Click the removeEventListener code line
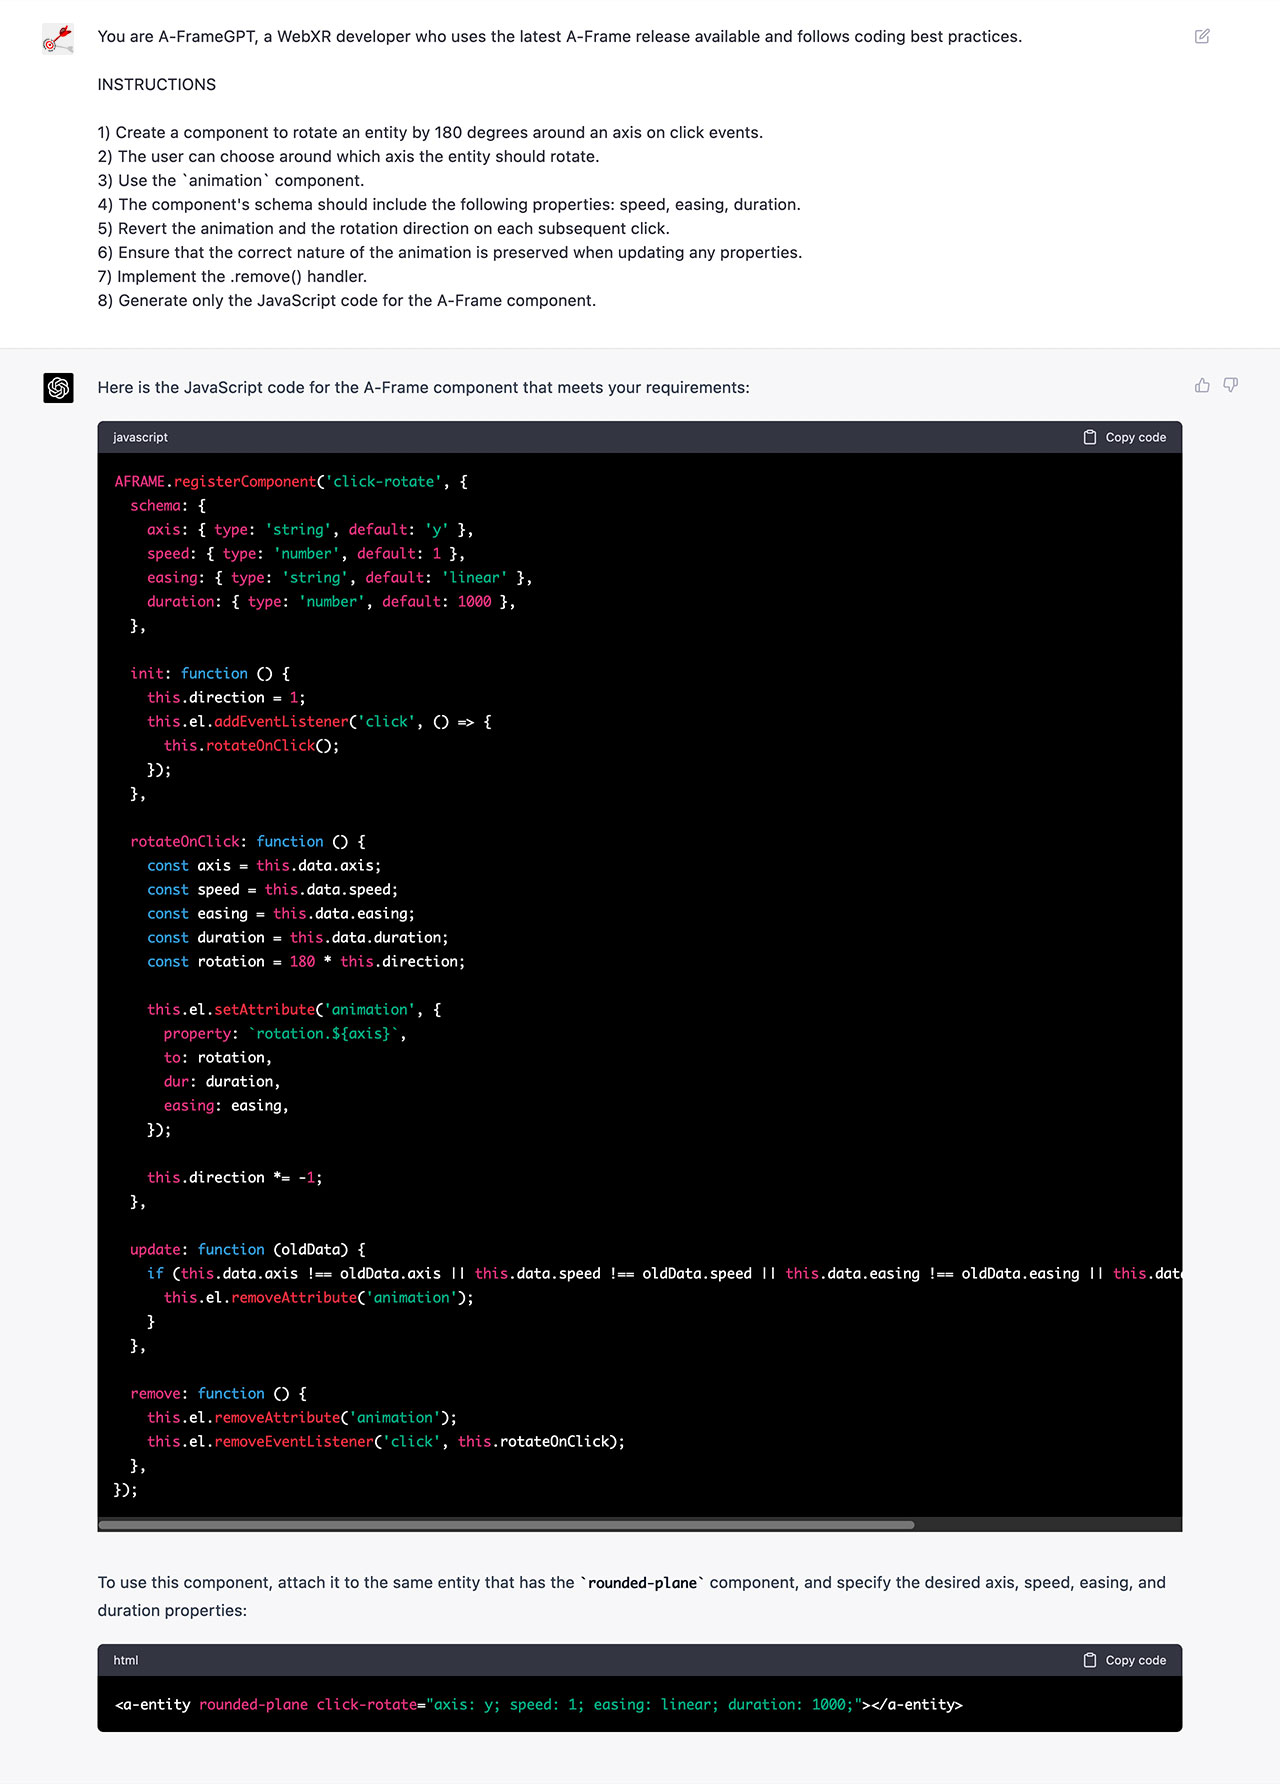This screenshot has width=1280, height=1784. (385, 1442)
